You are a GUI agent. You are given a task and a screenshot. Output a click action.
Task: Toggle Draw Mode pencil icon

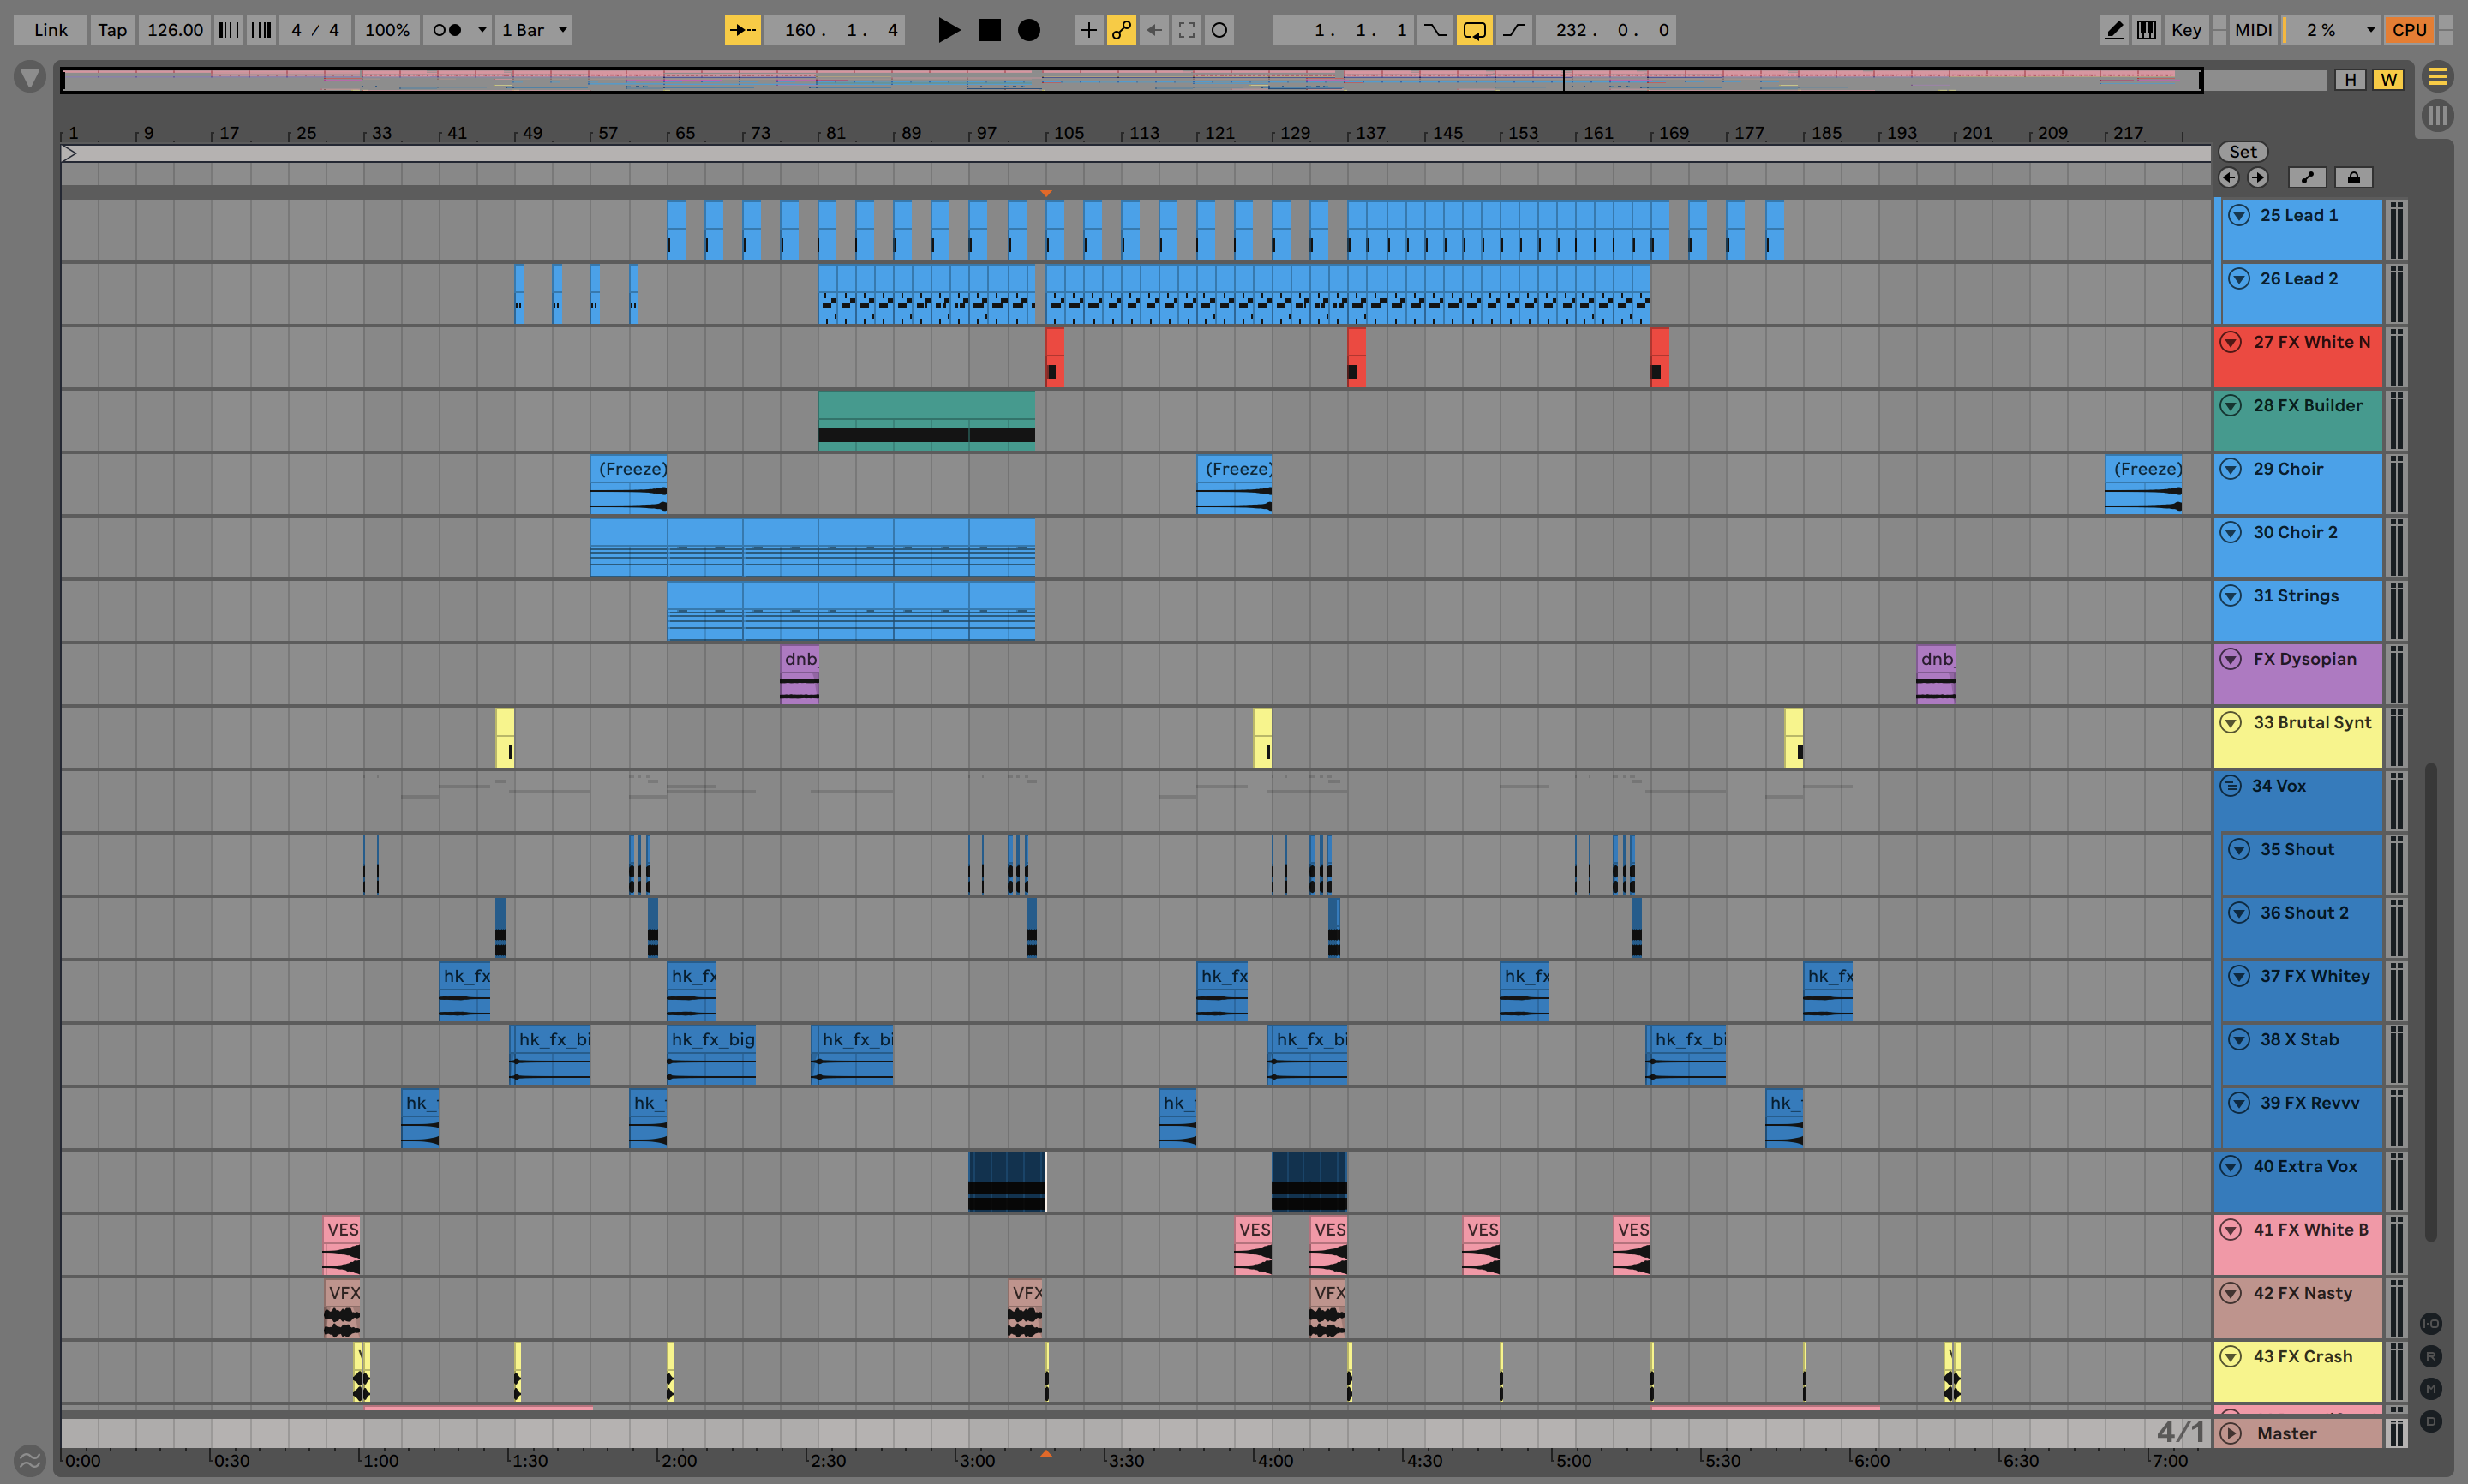pyautogui.click(x=2113, y=30)
